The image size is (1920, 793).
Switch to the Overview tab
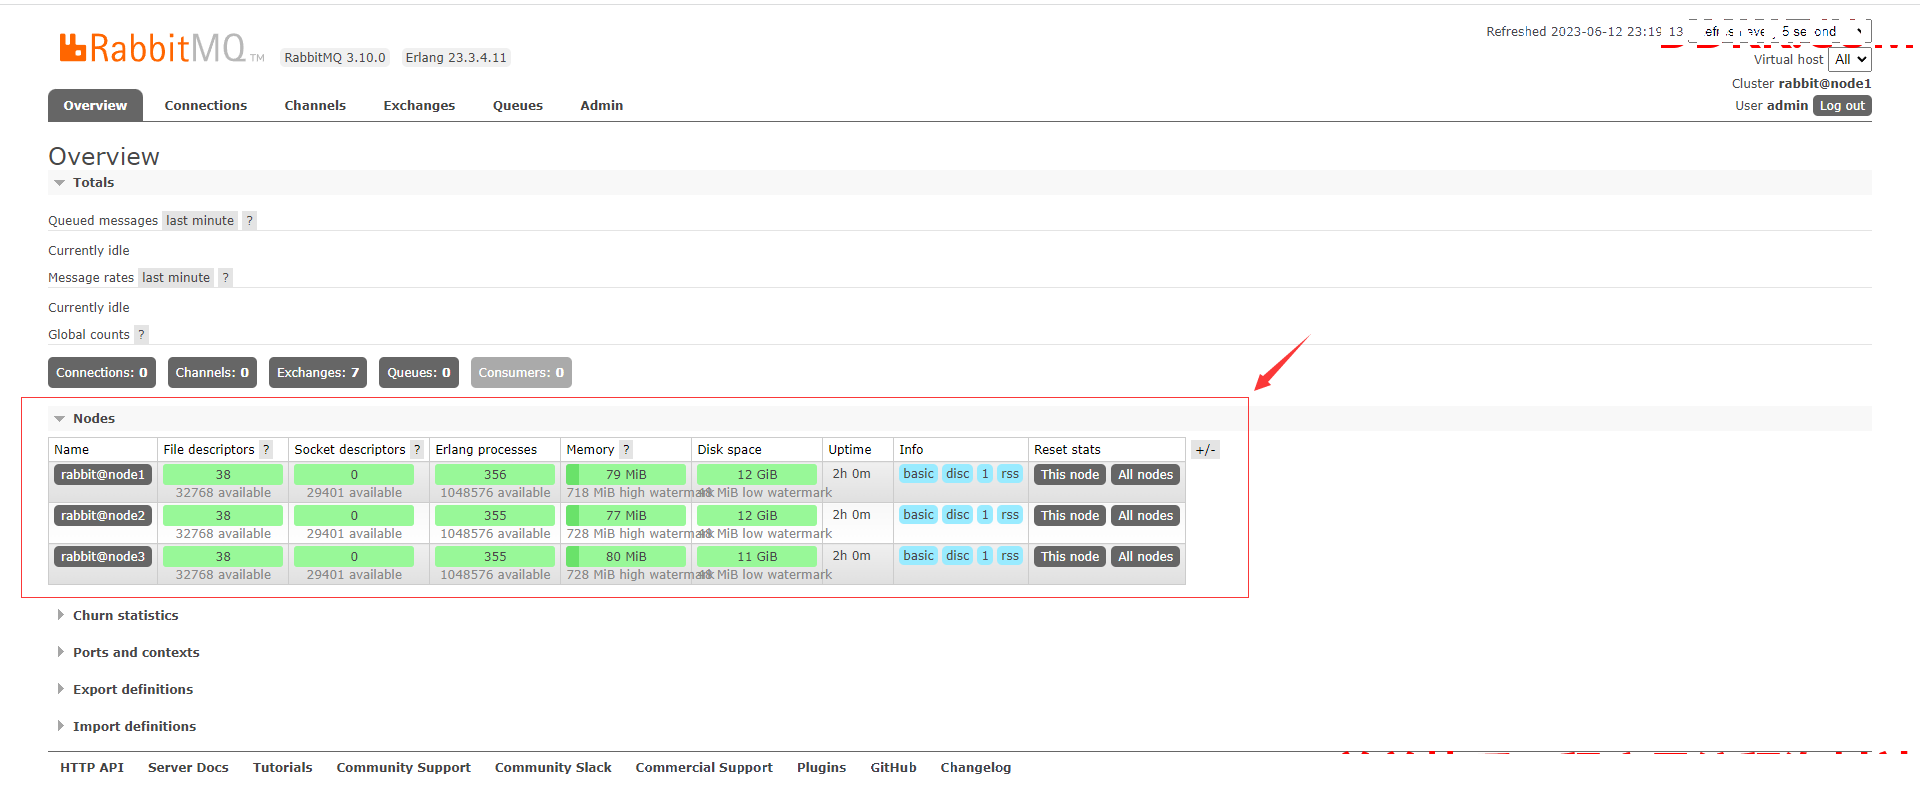[95, 106]
